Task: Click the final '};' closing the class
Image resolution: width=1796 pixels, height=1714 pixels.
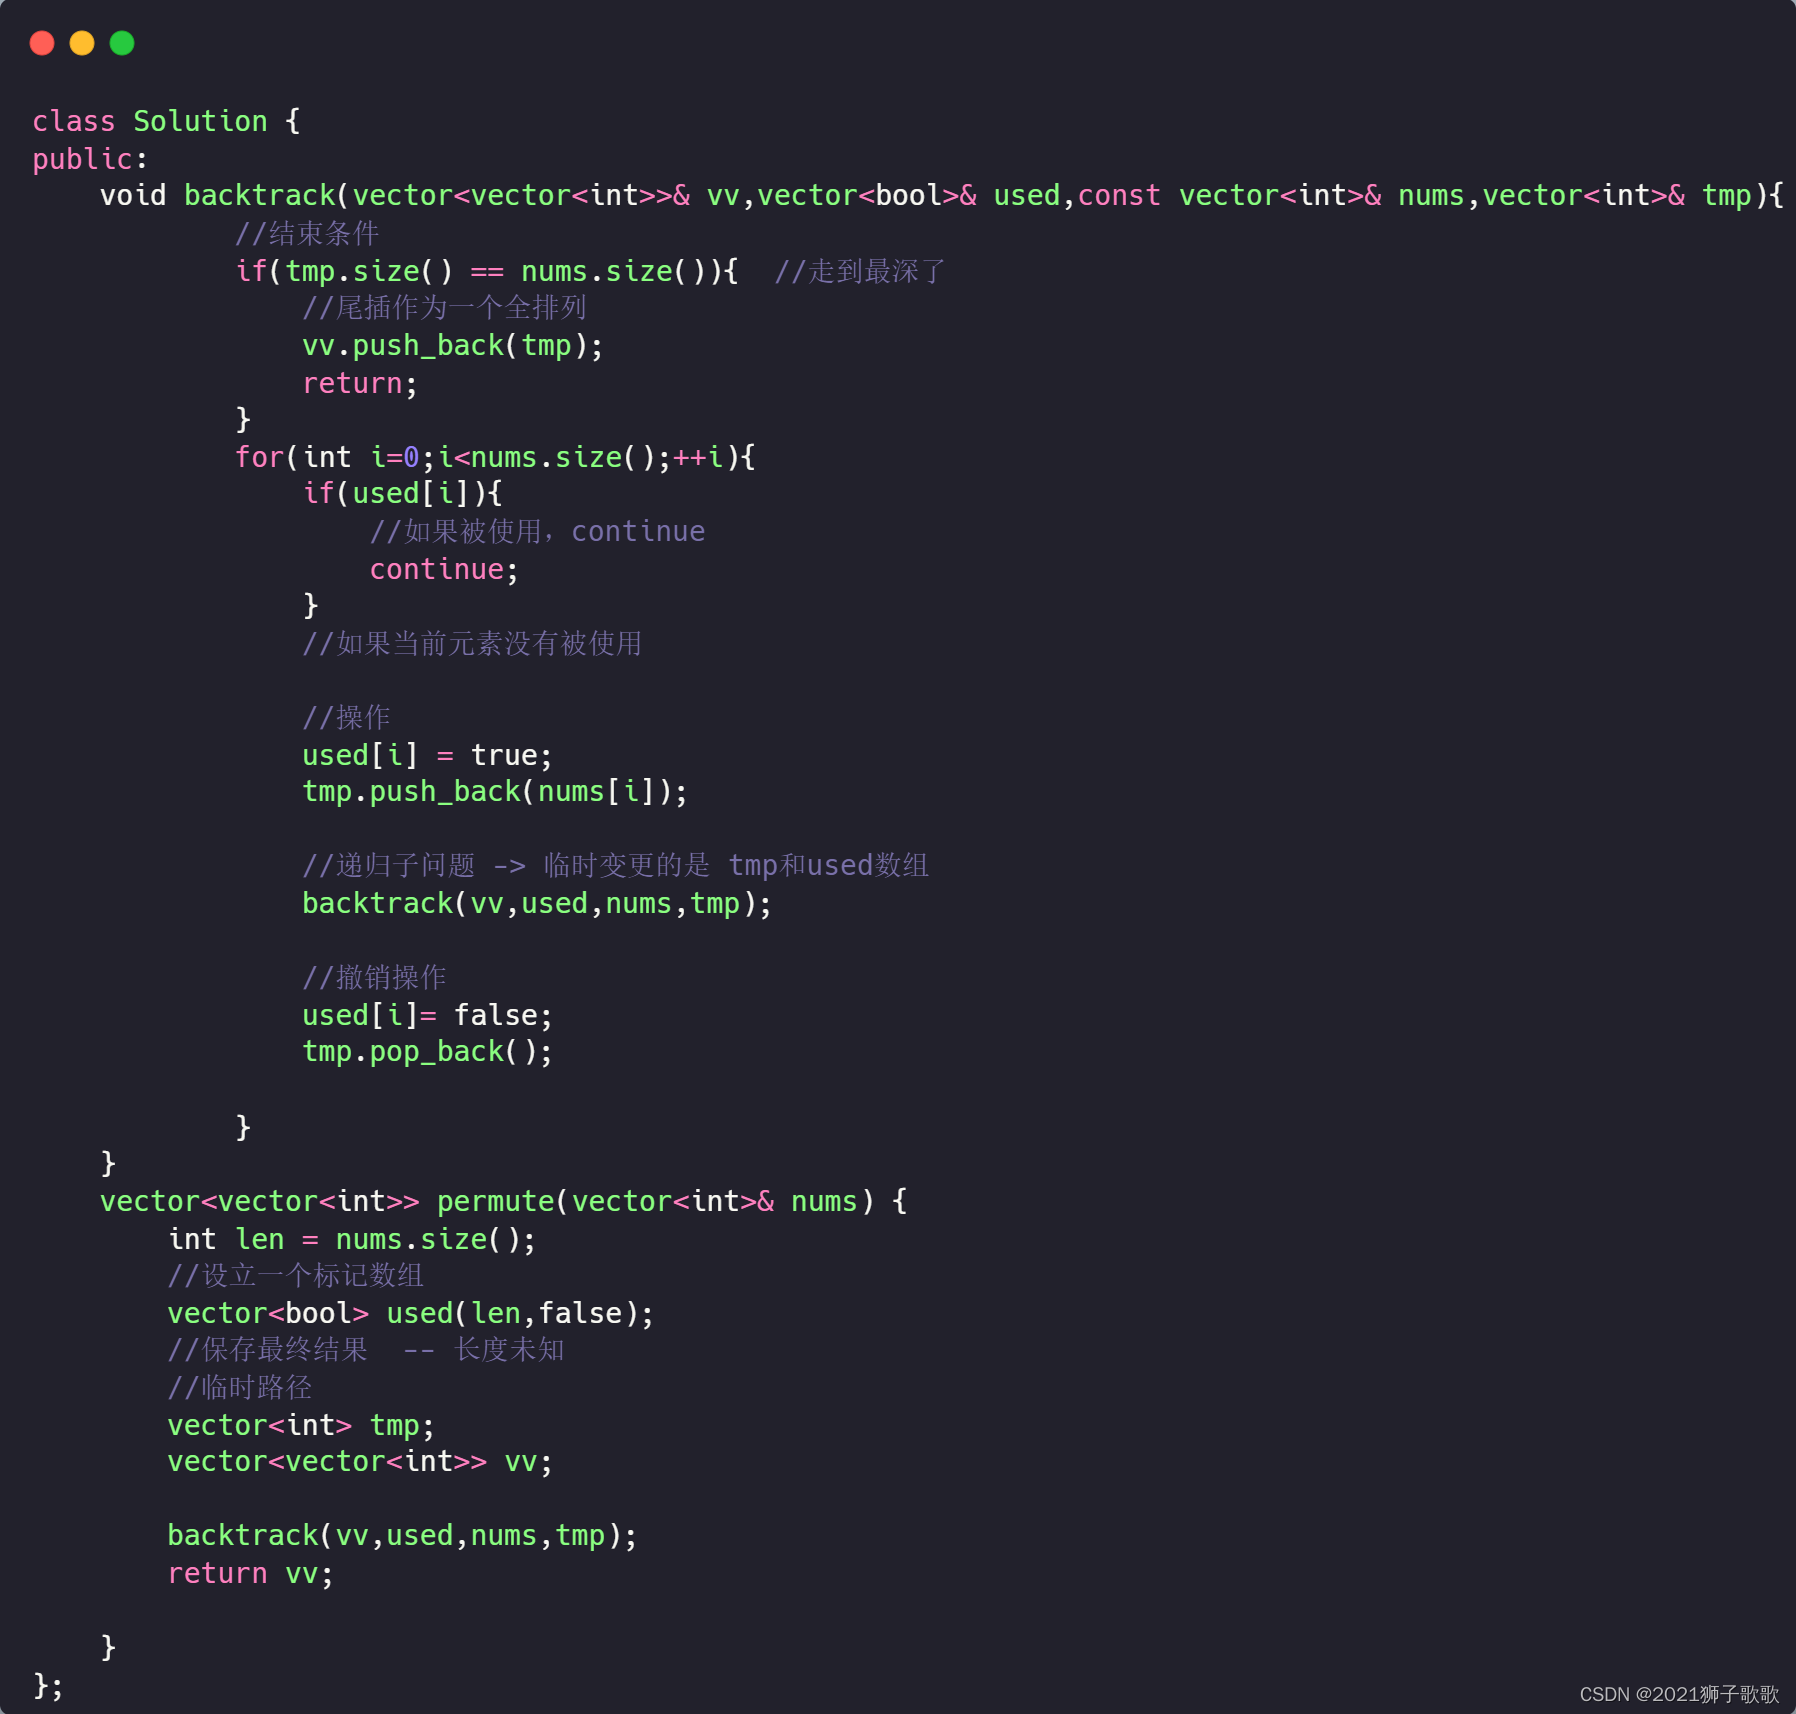Action: [x=48, y=1685]
